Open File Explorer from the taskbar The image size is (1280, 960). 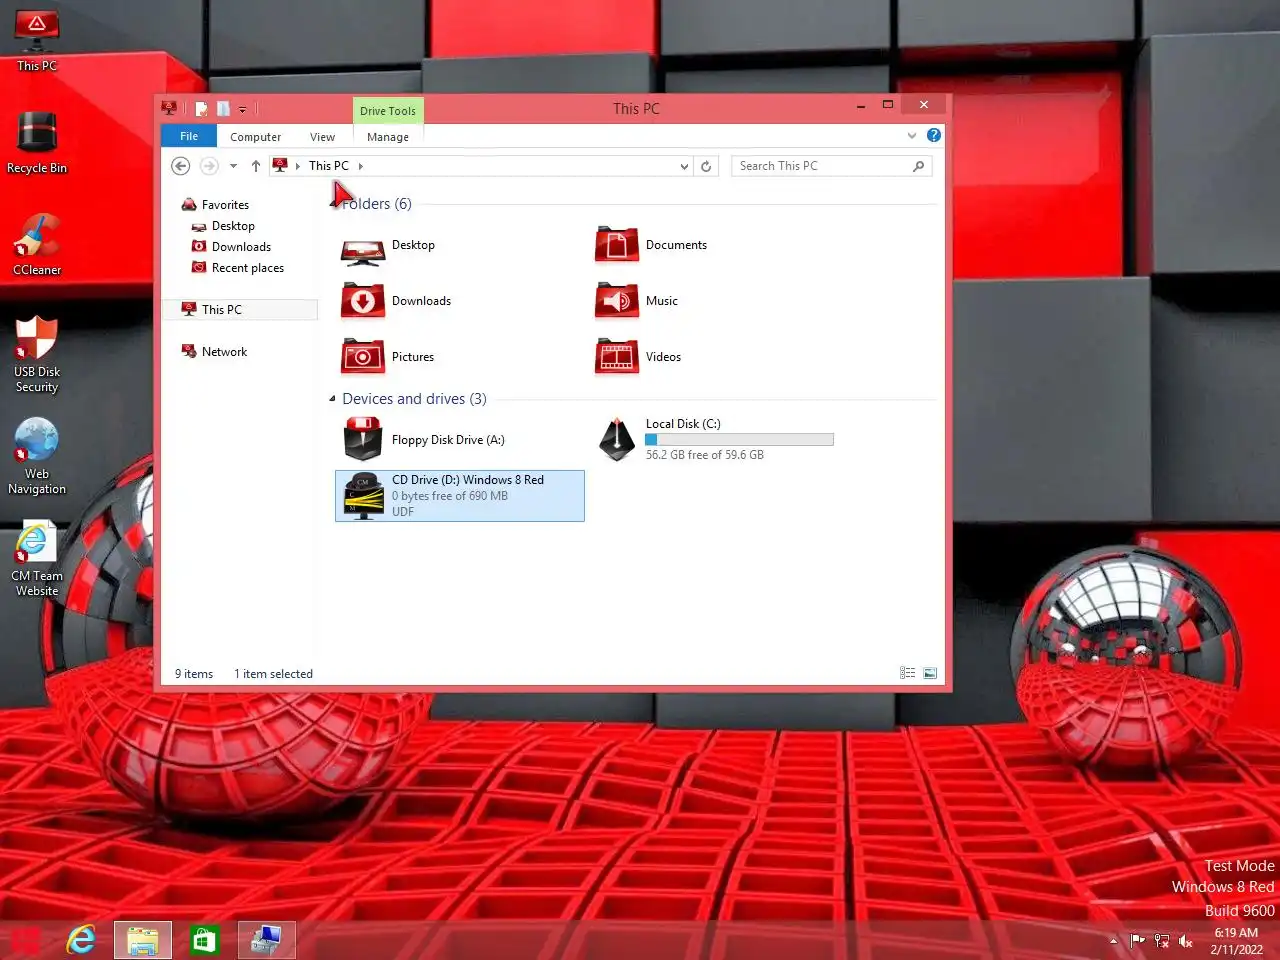[143, 940]
